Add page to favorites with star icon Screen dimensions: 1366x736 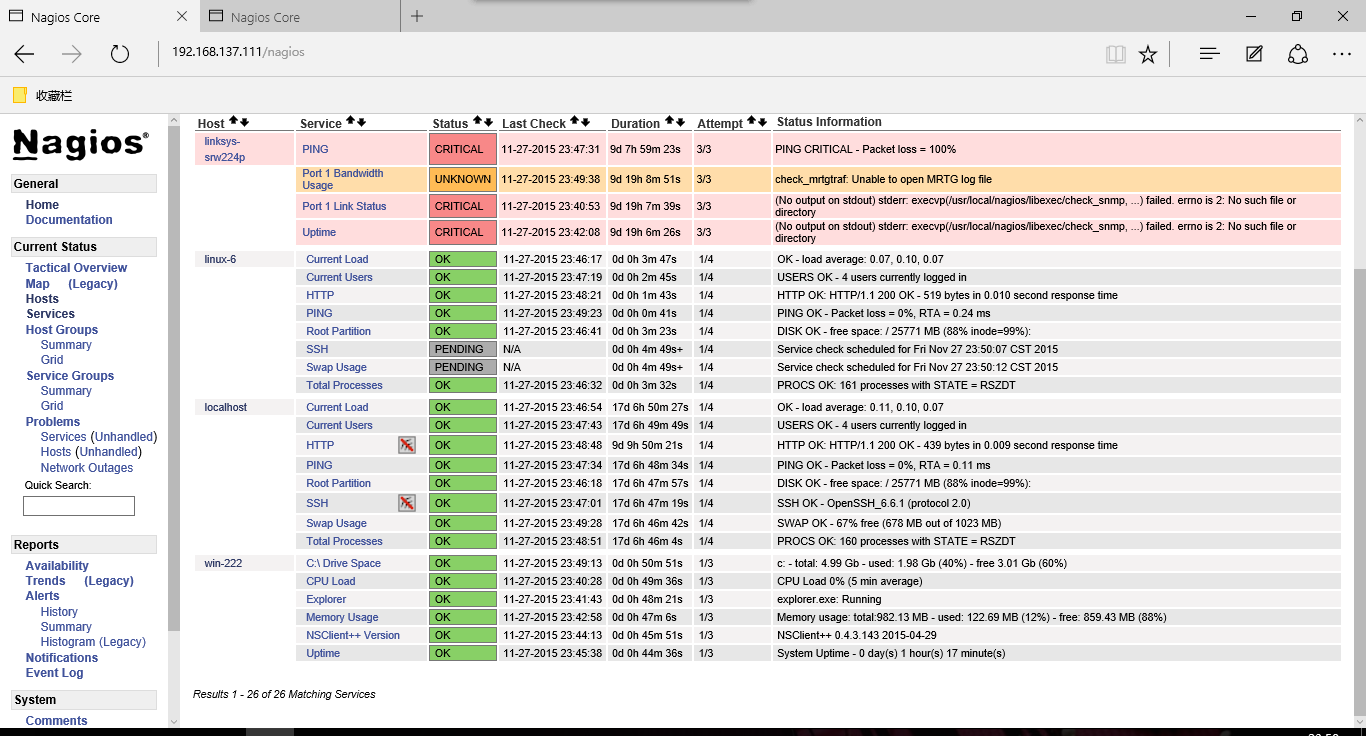[1148, 54]
